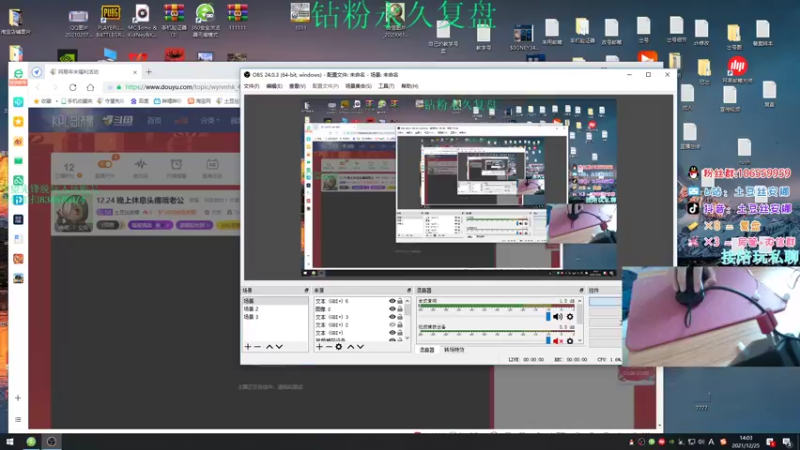The image size is (800, 450).
Task: Remove selected scene with the minus icon in Scenes panel
Action: coord(258,346)
